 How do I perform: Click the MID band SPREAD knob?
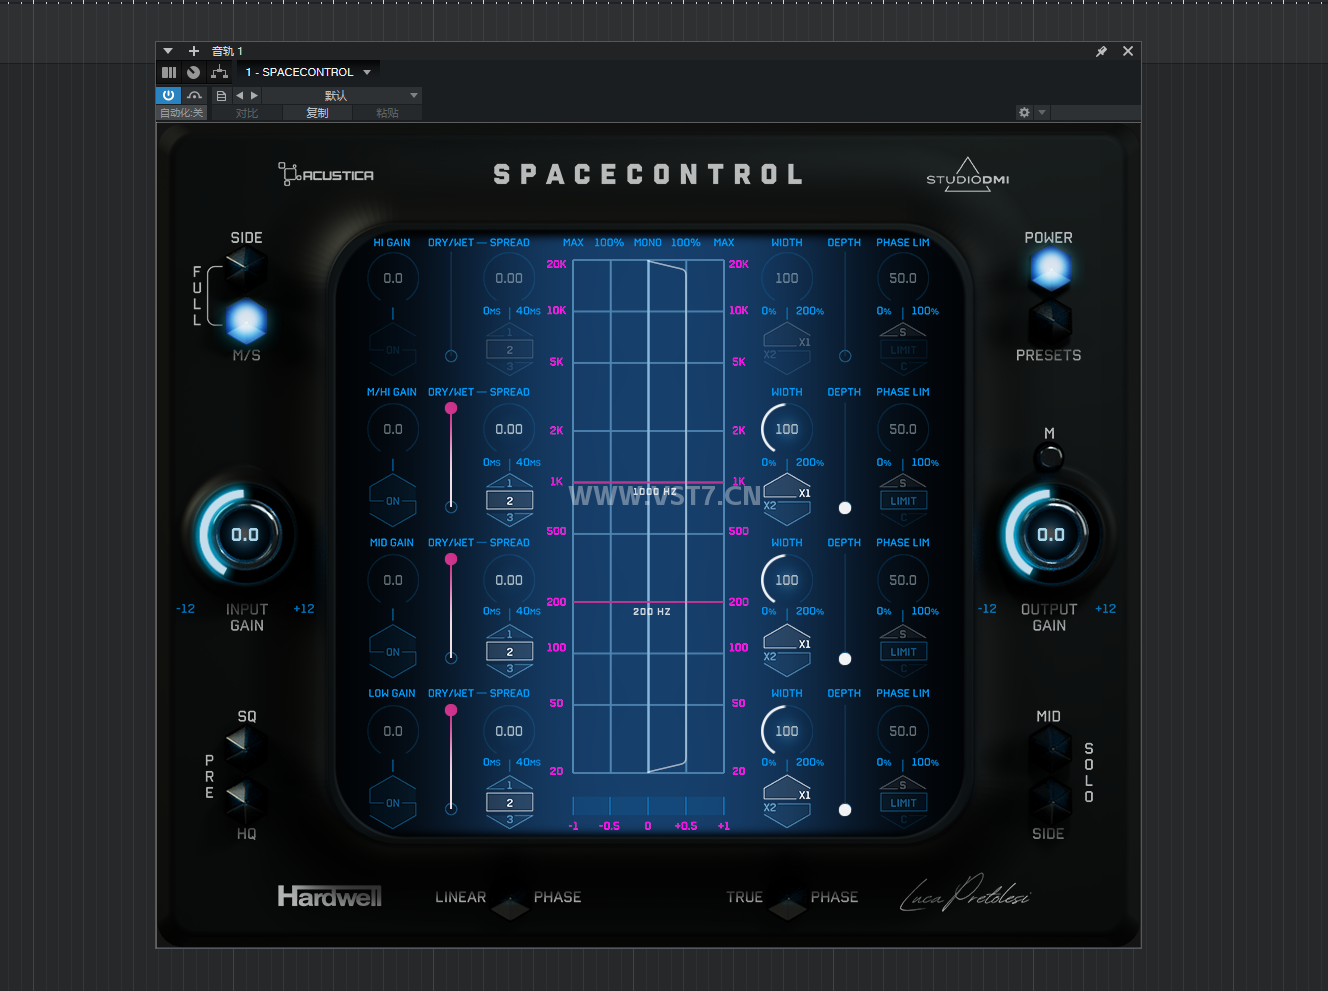(x=509, y=580)
